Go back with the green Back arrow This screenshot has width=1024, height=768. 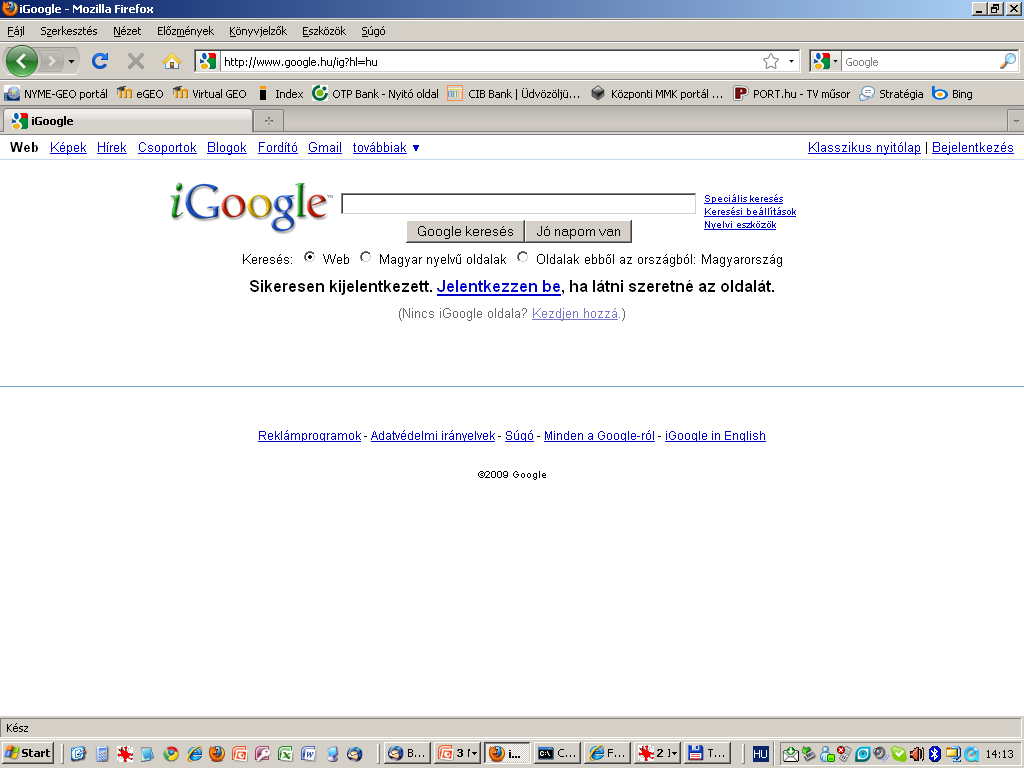pyautogui.click(x=22, y=61)
